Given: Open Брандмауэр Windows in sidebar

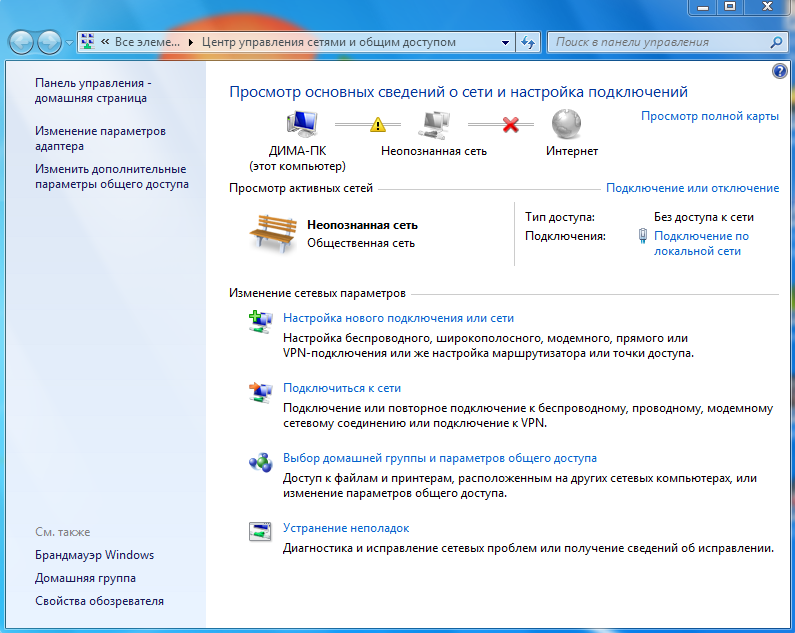Looking at the screenshot, I should [x=94, y=555].
